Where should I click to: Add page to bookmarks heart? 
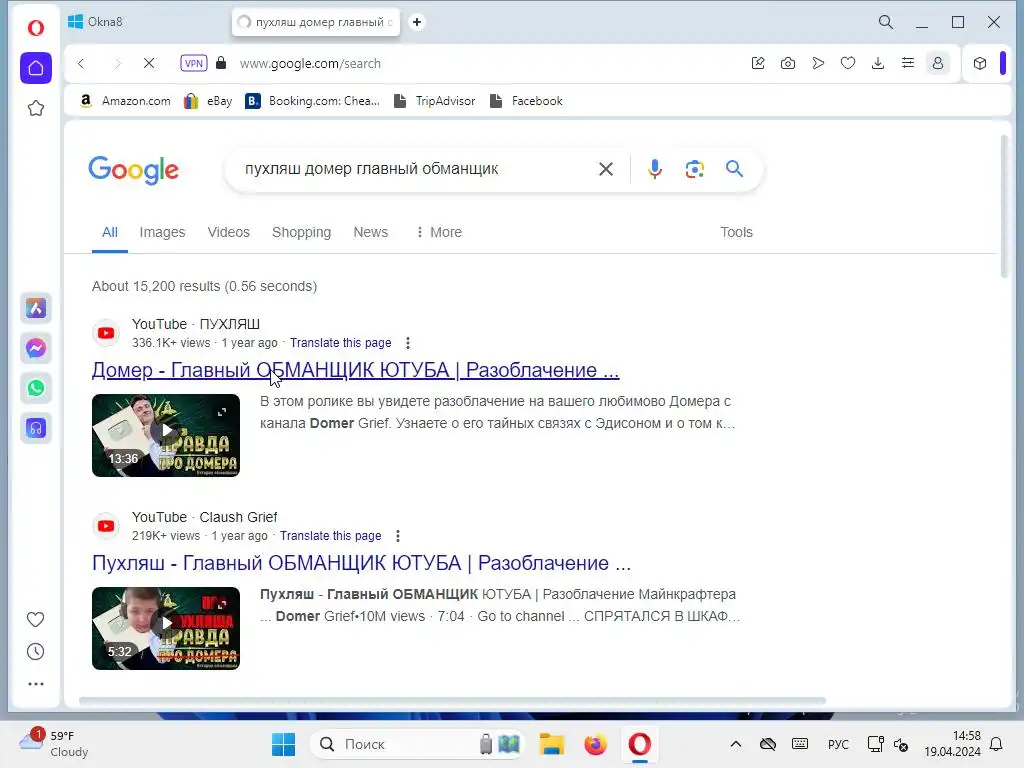848,63
